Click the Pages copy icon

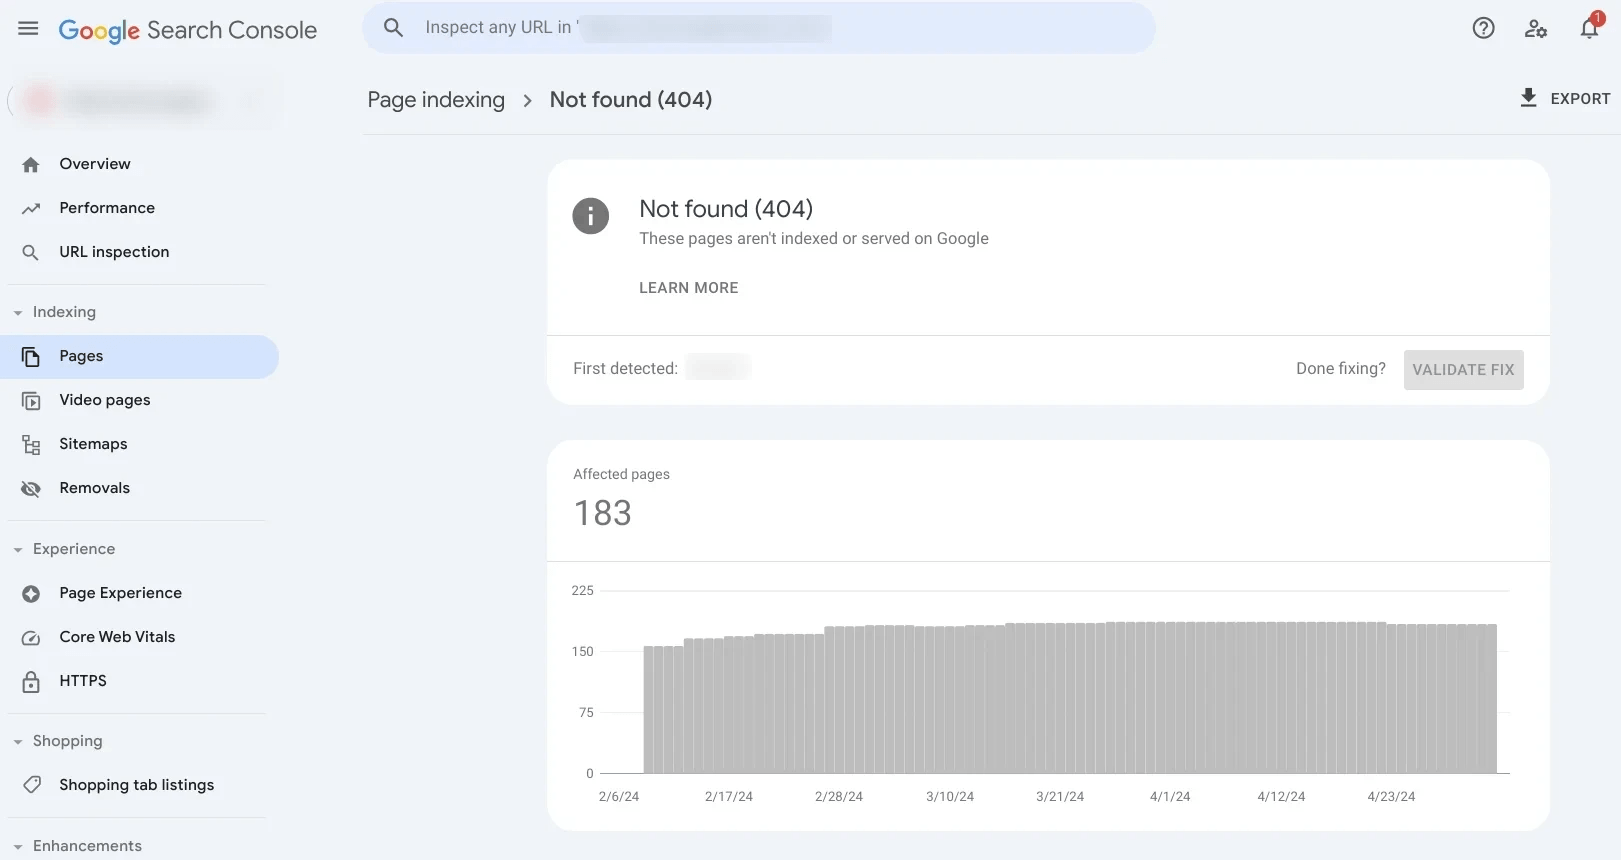coord(31,356)
